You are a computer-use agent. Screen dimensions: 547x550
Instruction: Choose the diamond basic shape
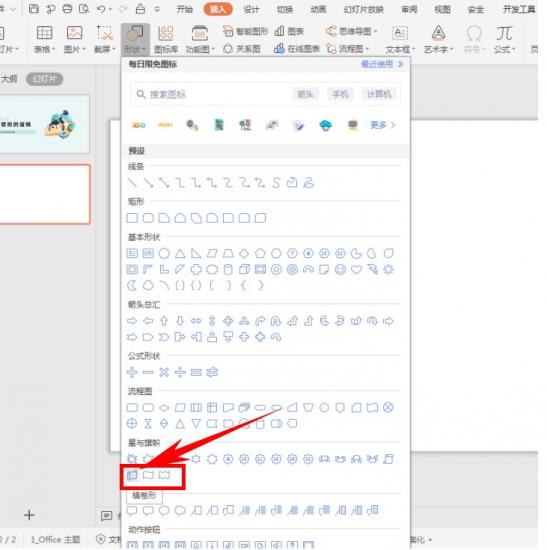click(244, 253)
